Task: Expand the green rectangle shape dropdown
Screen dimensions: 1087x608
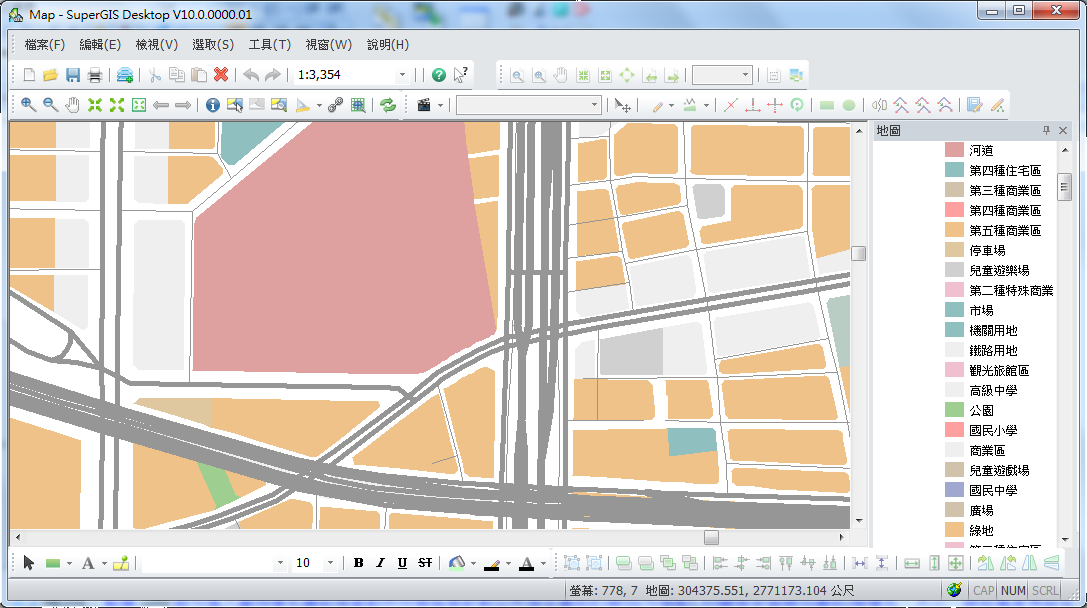Action: 69,564
